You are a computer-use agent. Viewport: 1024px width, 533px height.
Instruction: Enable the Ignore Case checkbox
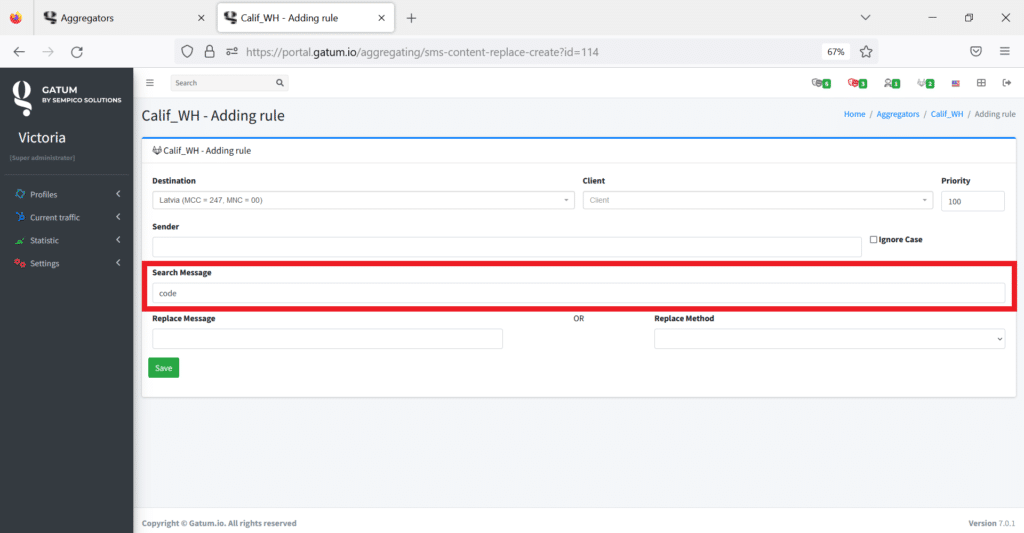pyautogui.click(x=873, y=240)
